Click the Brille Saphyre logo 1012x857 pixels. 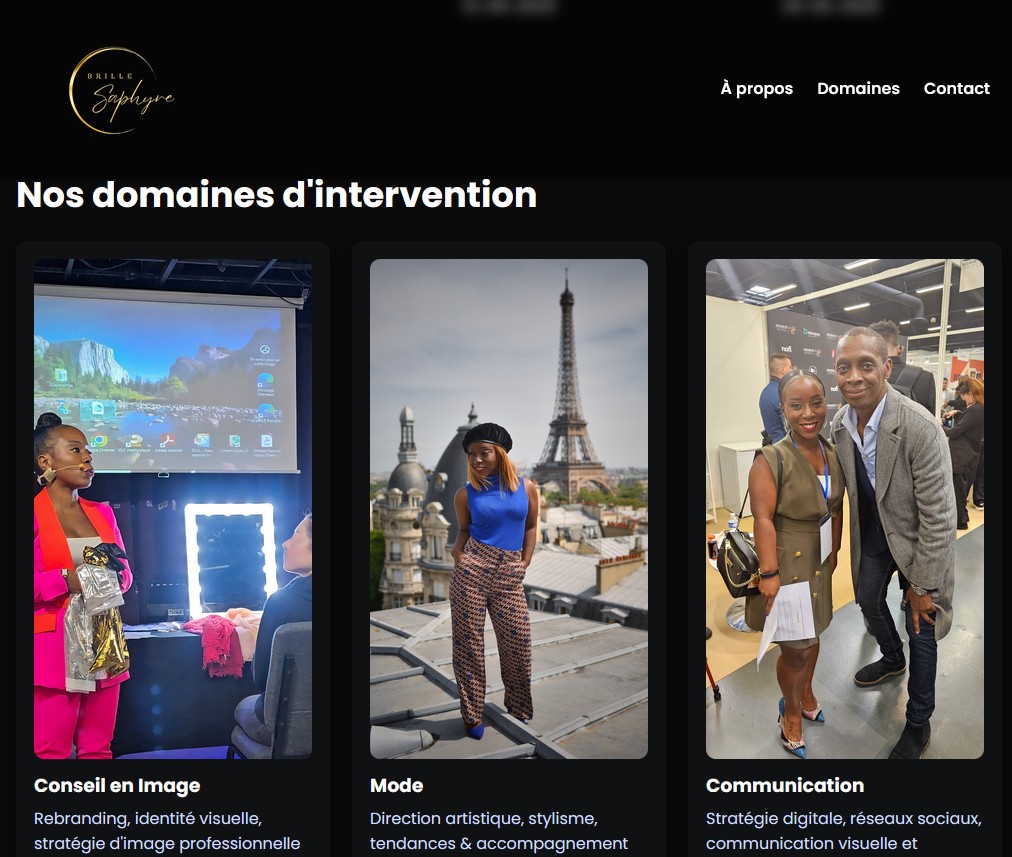click(x=121, y=90)
